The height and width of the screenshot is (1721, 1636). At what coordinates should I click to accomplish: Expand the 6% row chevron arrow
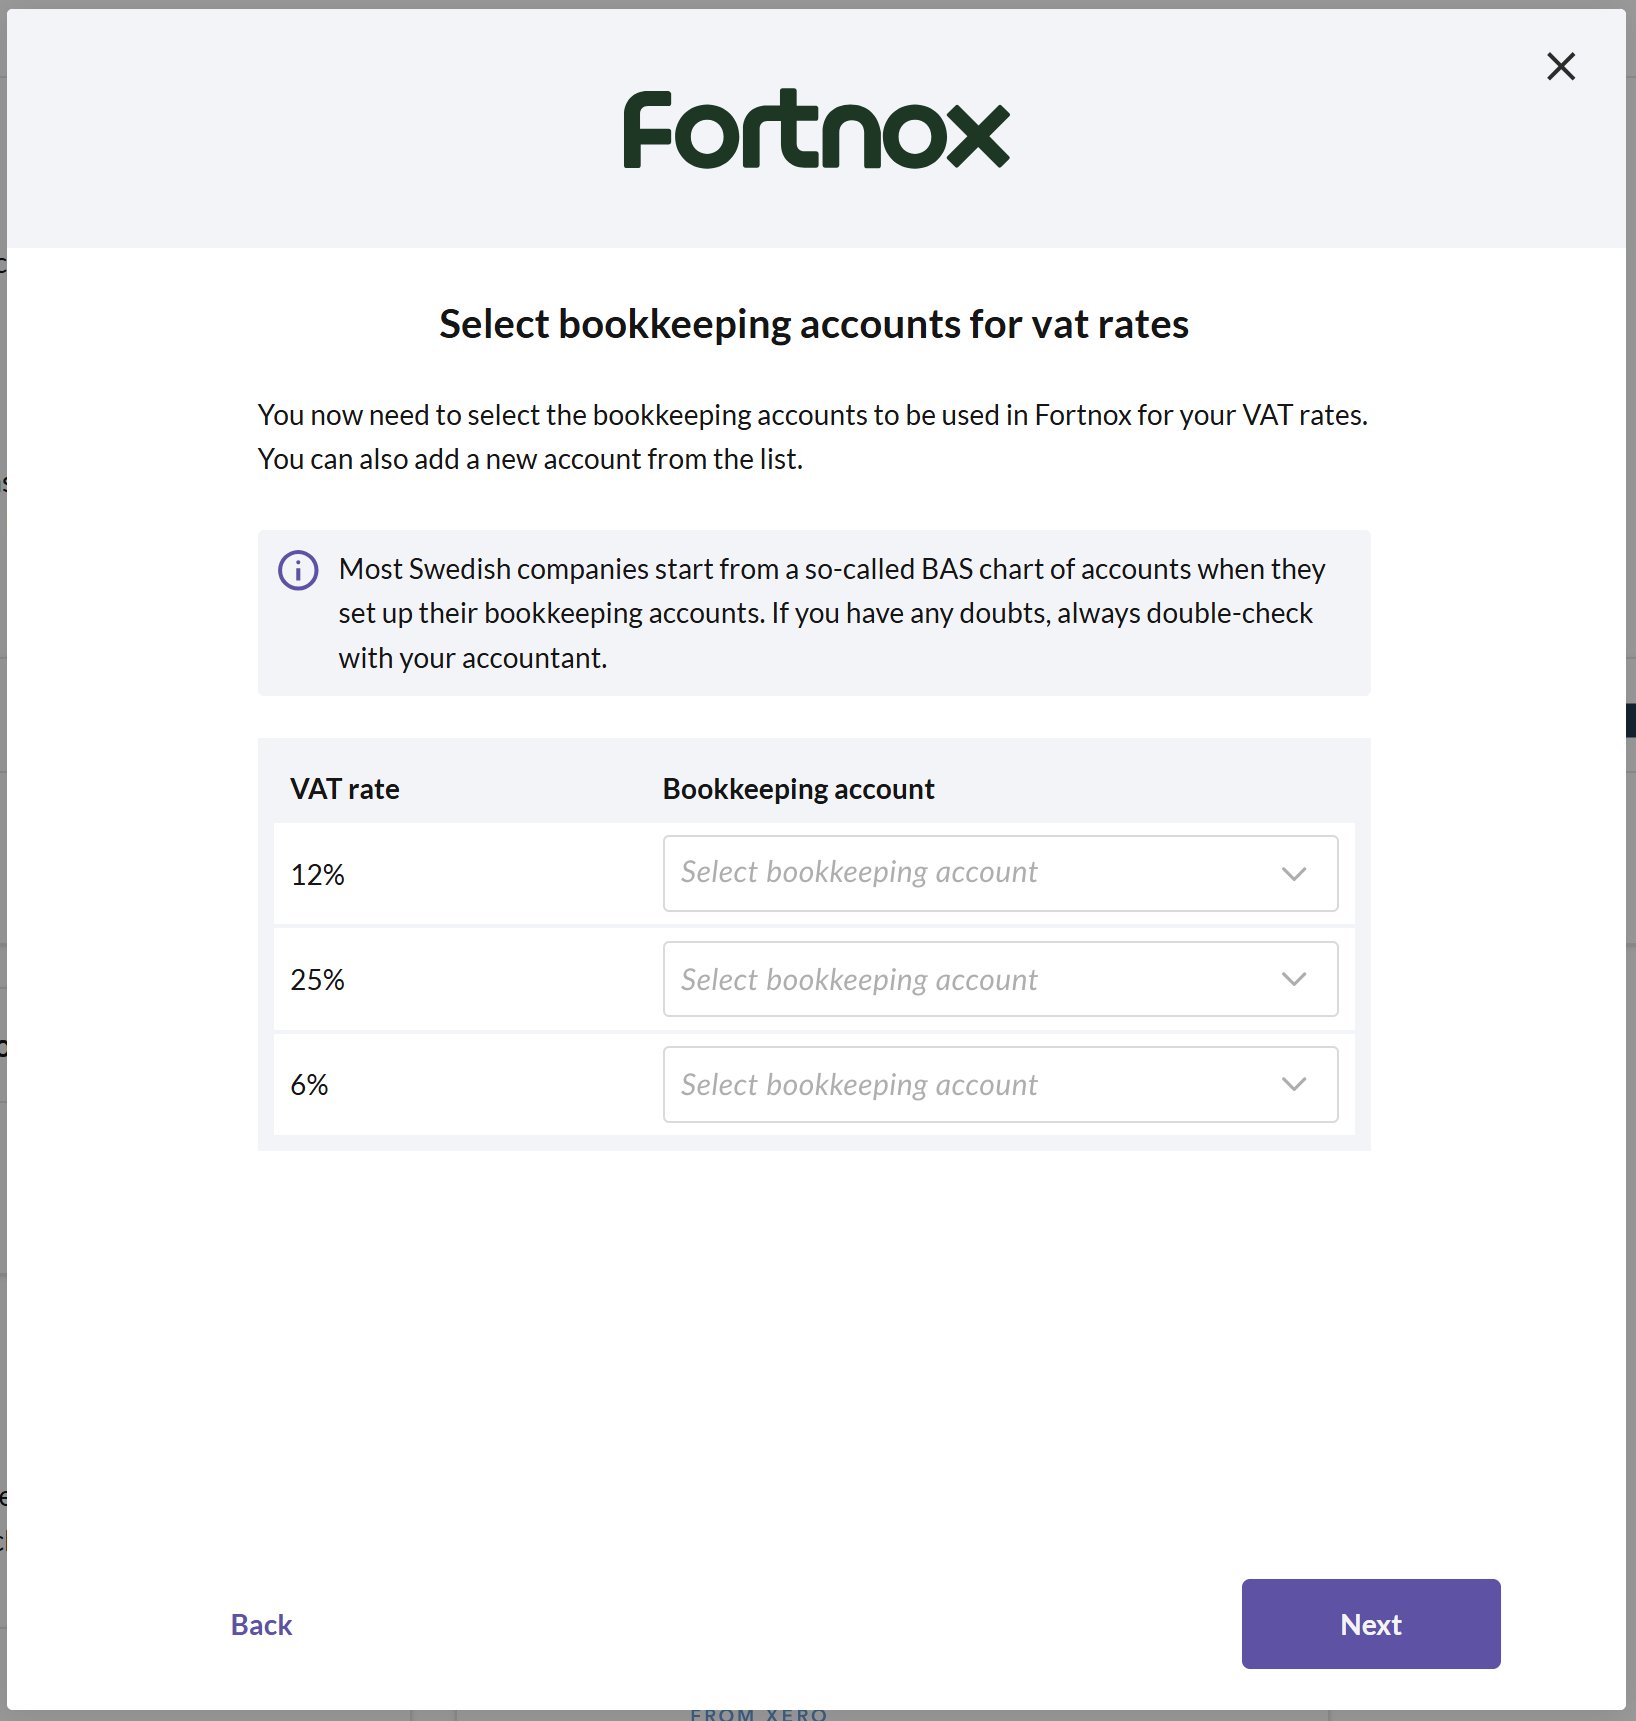tap(1294, 1084)
